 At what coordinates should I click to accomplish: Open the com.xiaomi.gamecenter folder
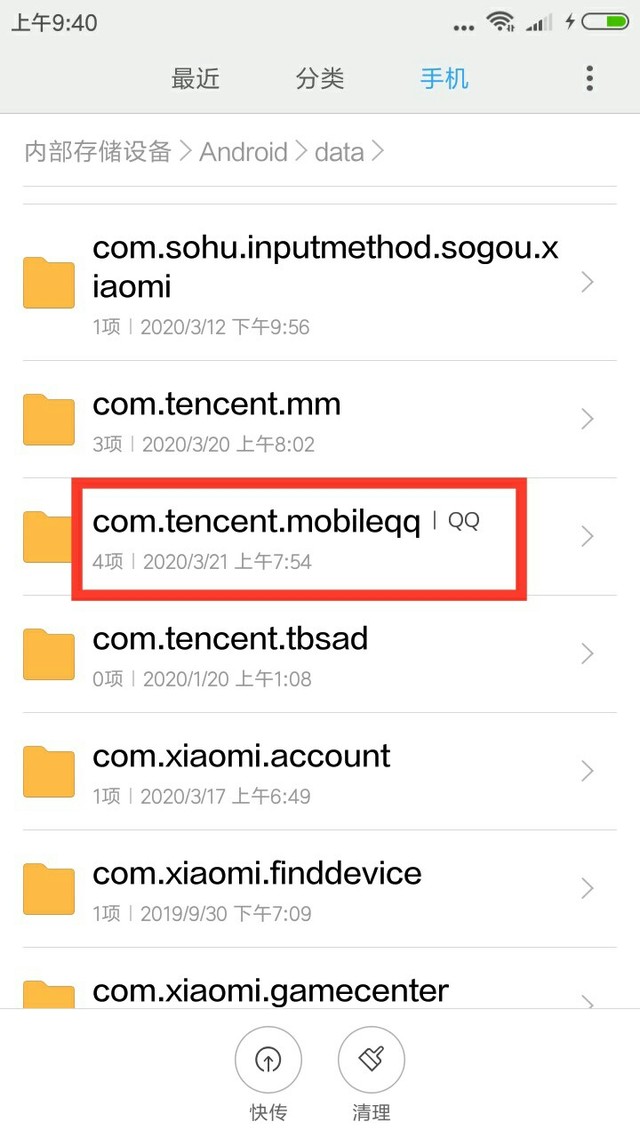[319, 991]
